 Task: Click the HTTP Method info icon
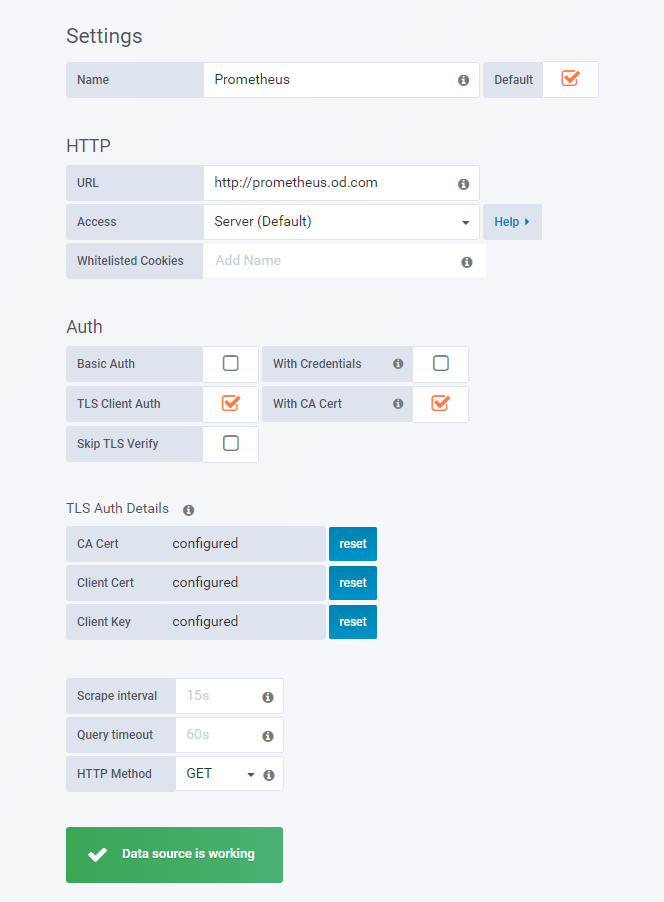(268, 775)
